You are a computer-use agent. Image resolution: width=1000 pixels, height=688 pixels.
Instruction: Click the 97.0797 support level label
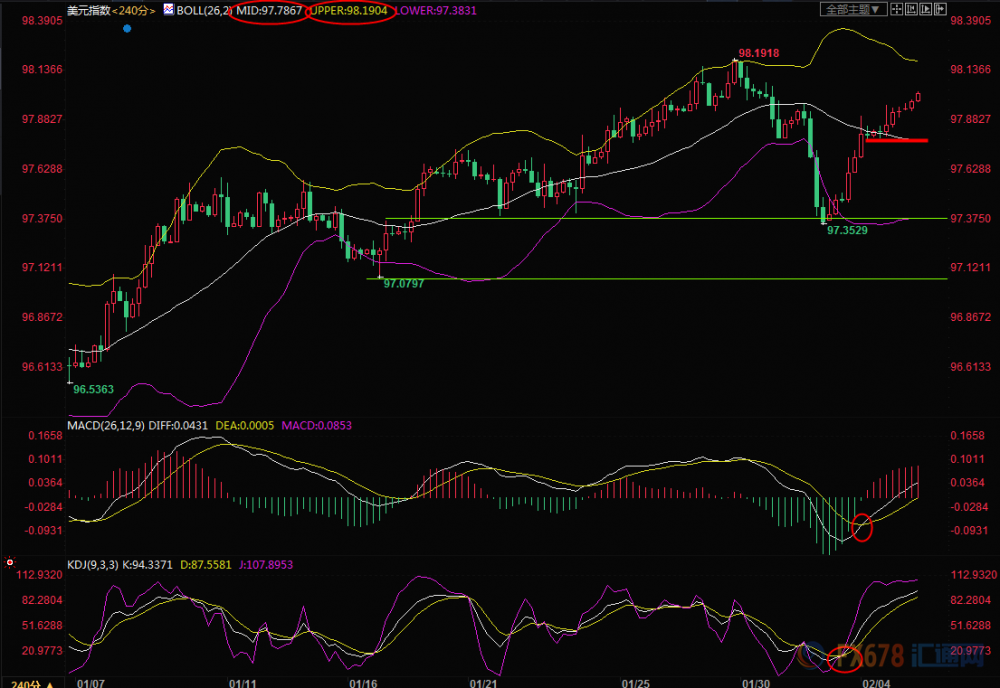click(404, 283)
